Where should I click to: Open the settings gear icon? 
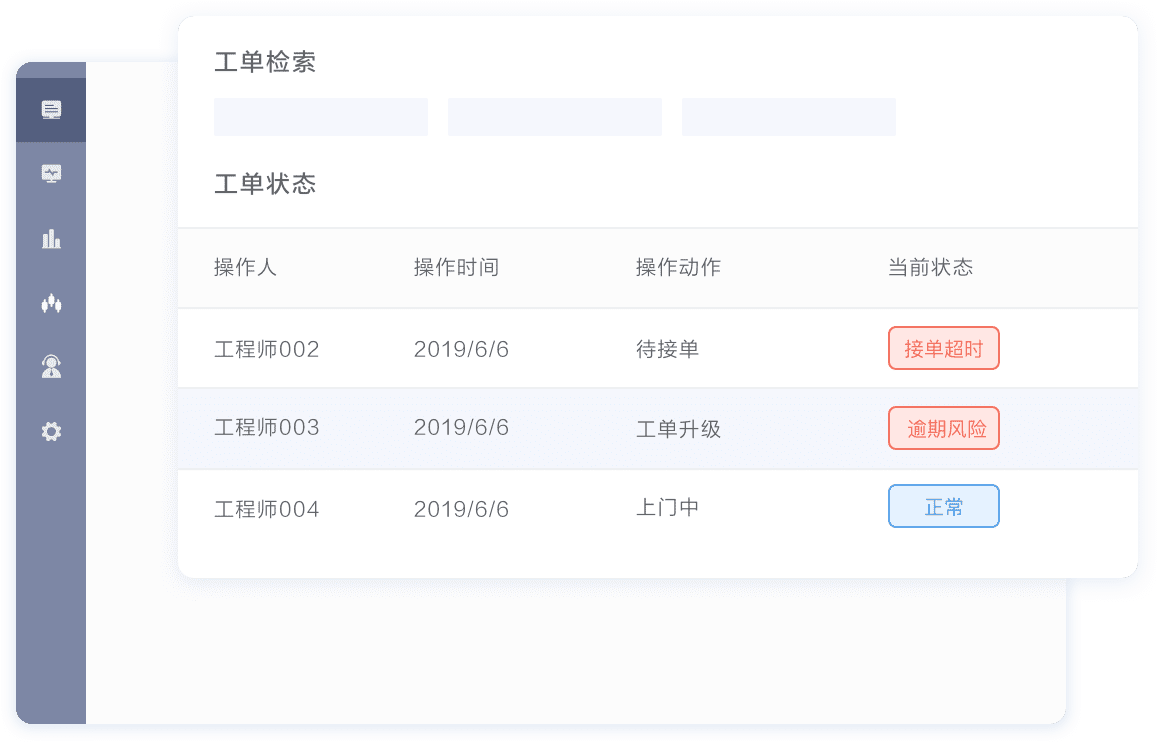tap(51, 431)
